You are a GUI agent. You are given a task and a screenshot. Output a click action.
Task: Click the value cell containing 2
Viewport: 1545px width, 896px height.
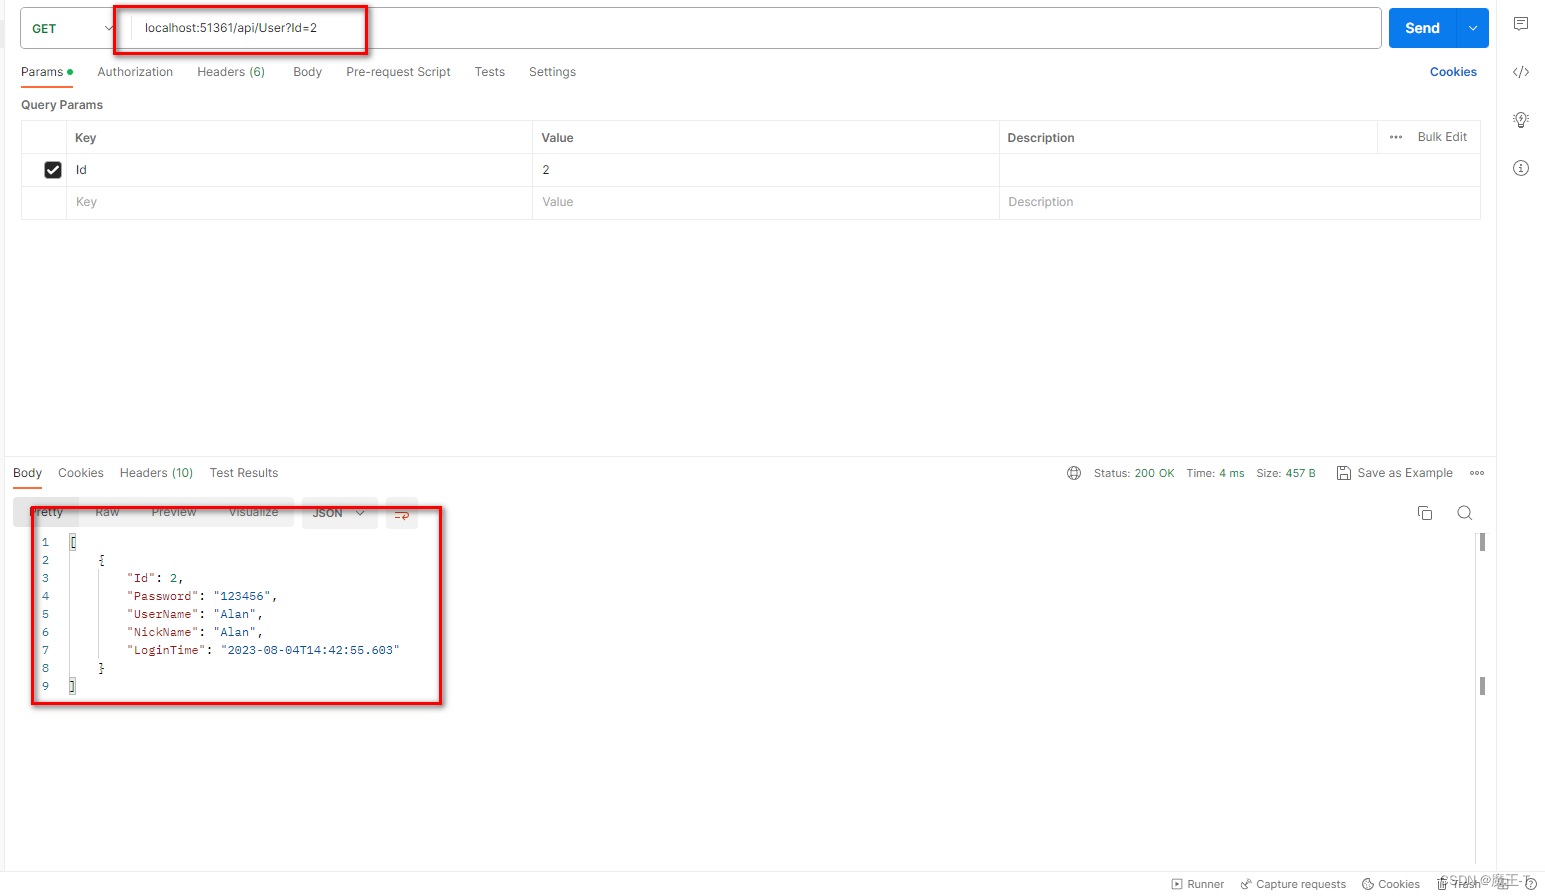766,170
